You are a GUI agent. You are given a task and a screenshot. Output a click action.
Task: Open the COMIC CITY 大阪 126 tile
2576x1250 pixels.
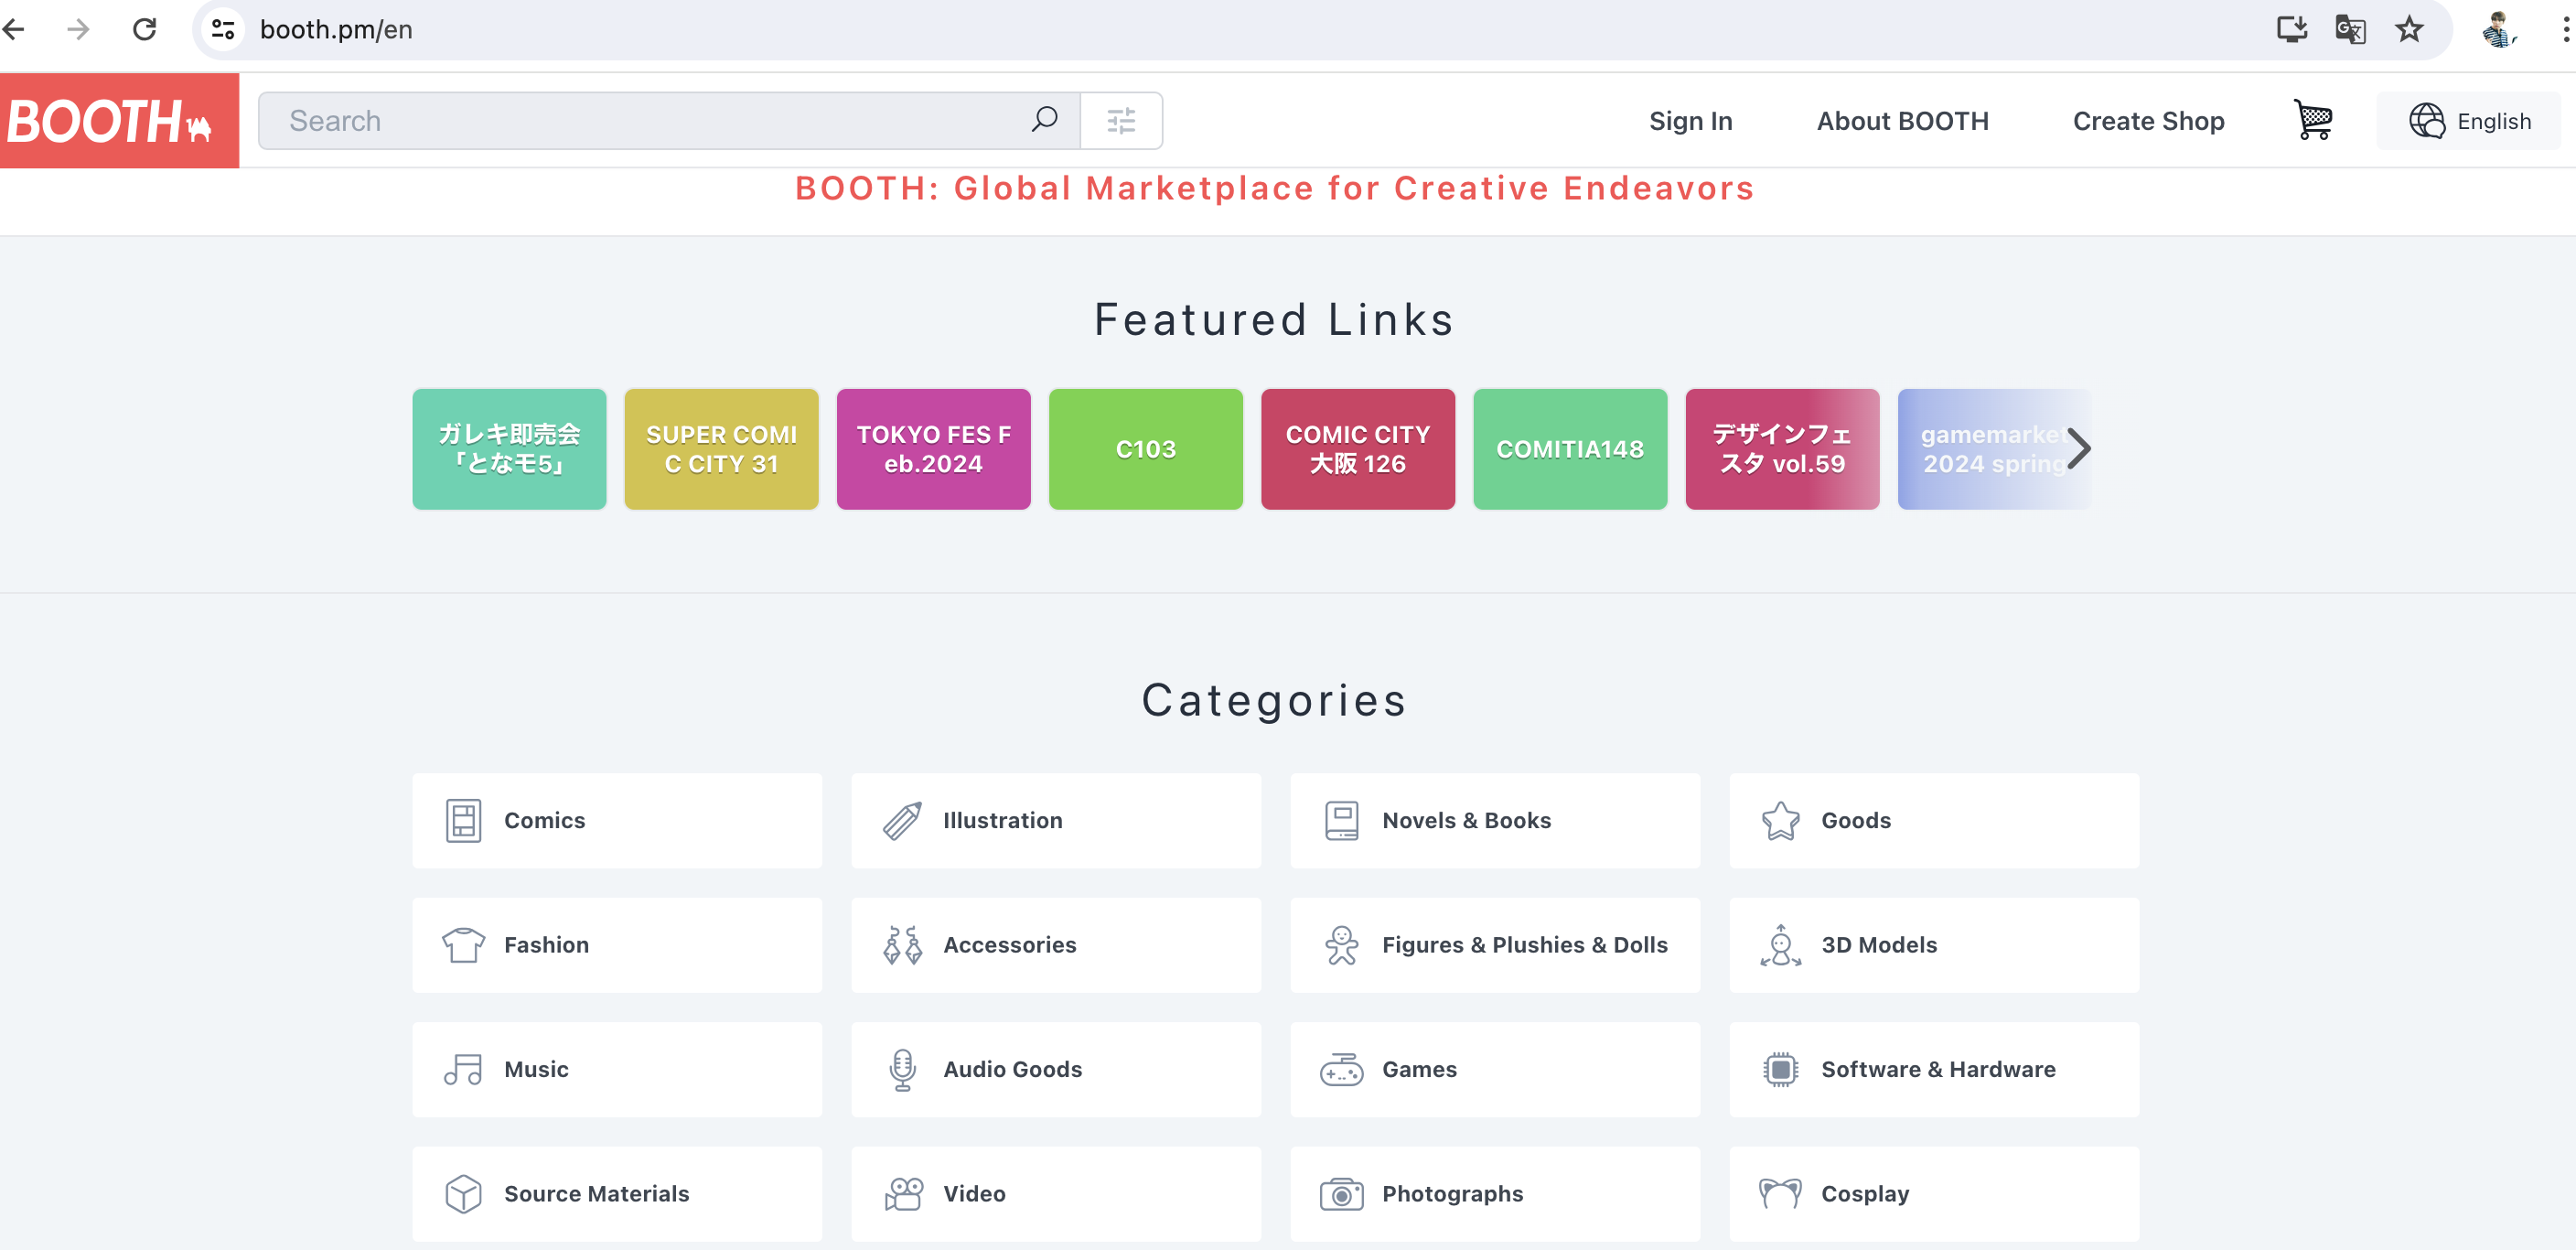coord(1357,449)
